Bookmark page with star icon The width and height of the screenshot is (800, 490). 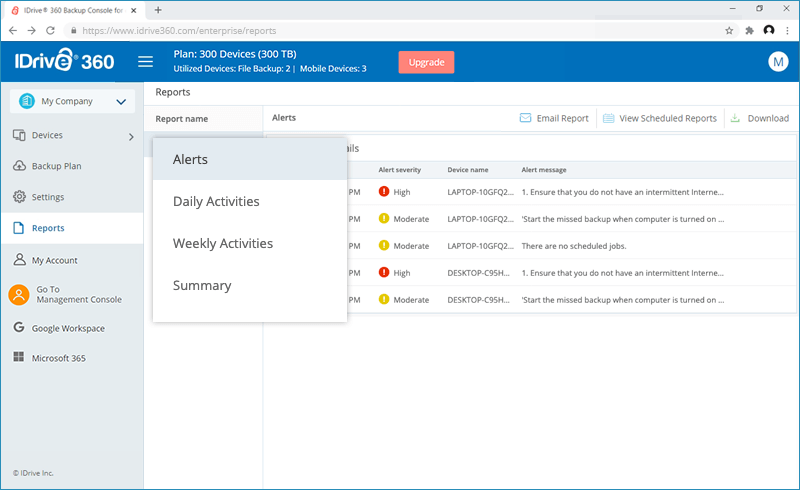(729, 31)
